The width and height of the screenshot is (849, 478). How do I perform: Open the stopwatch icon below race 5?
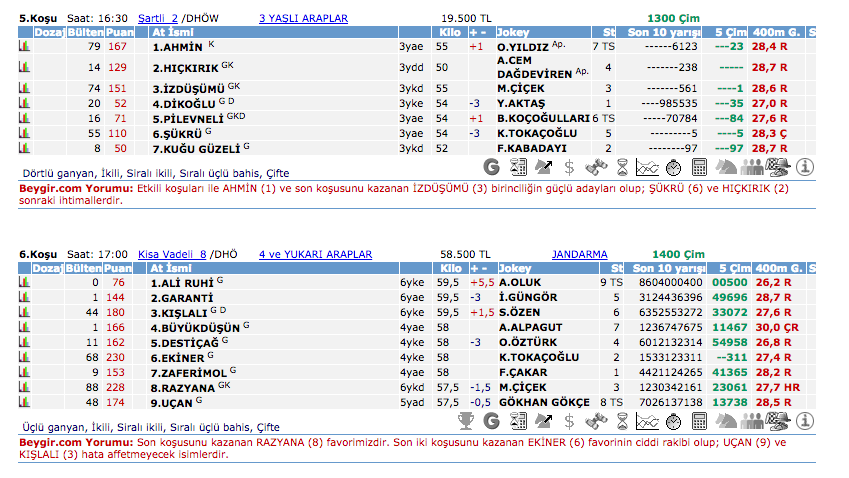(x=673, y=166)
